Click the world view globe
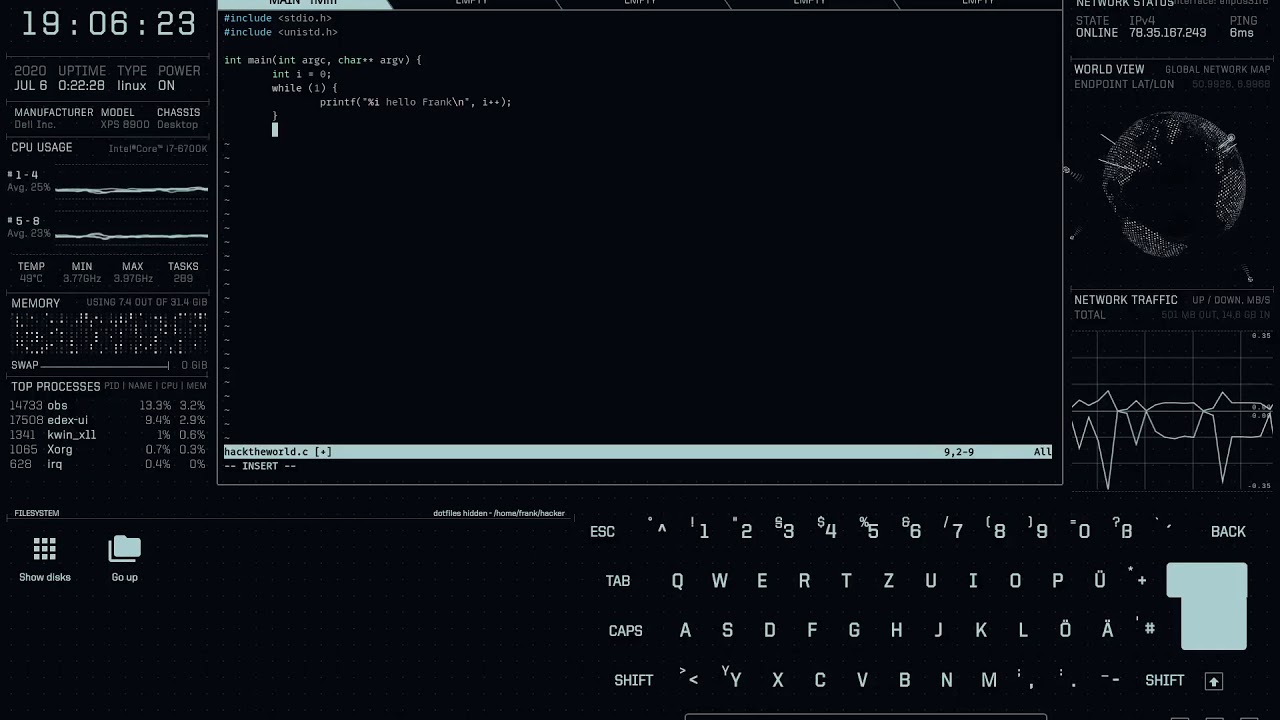This screenshot has height=720, width=1280. click(1173, 184)
